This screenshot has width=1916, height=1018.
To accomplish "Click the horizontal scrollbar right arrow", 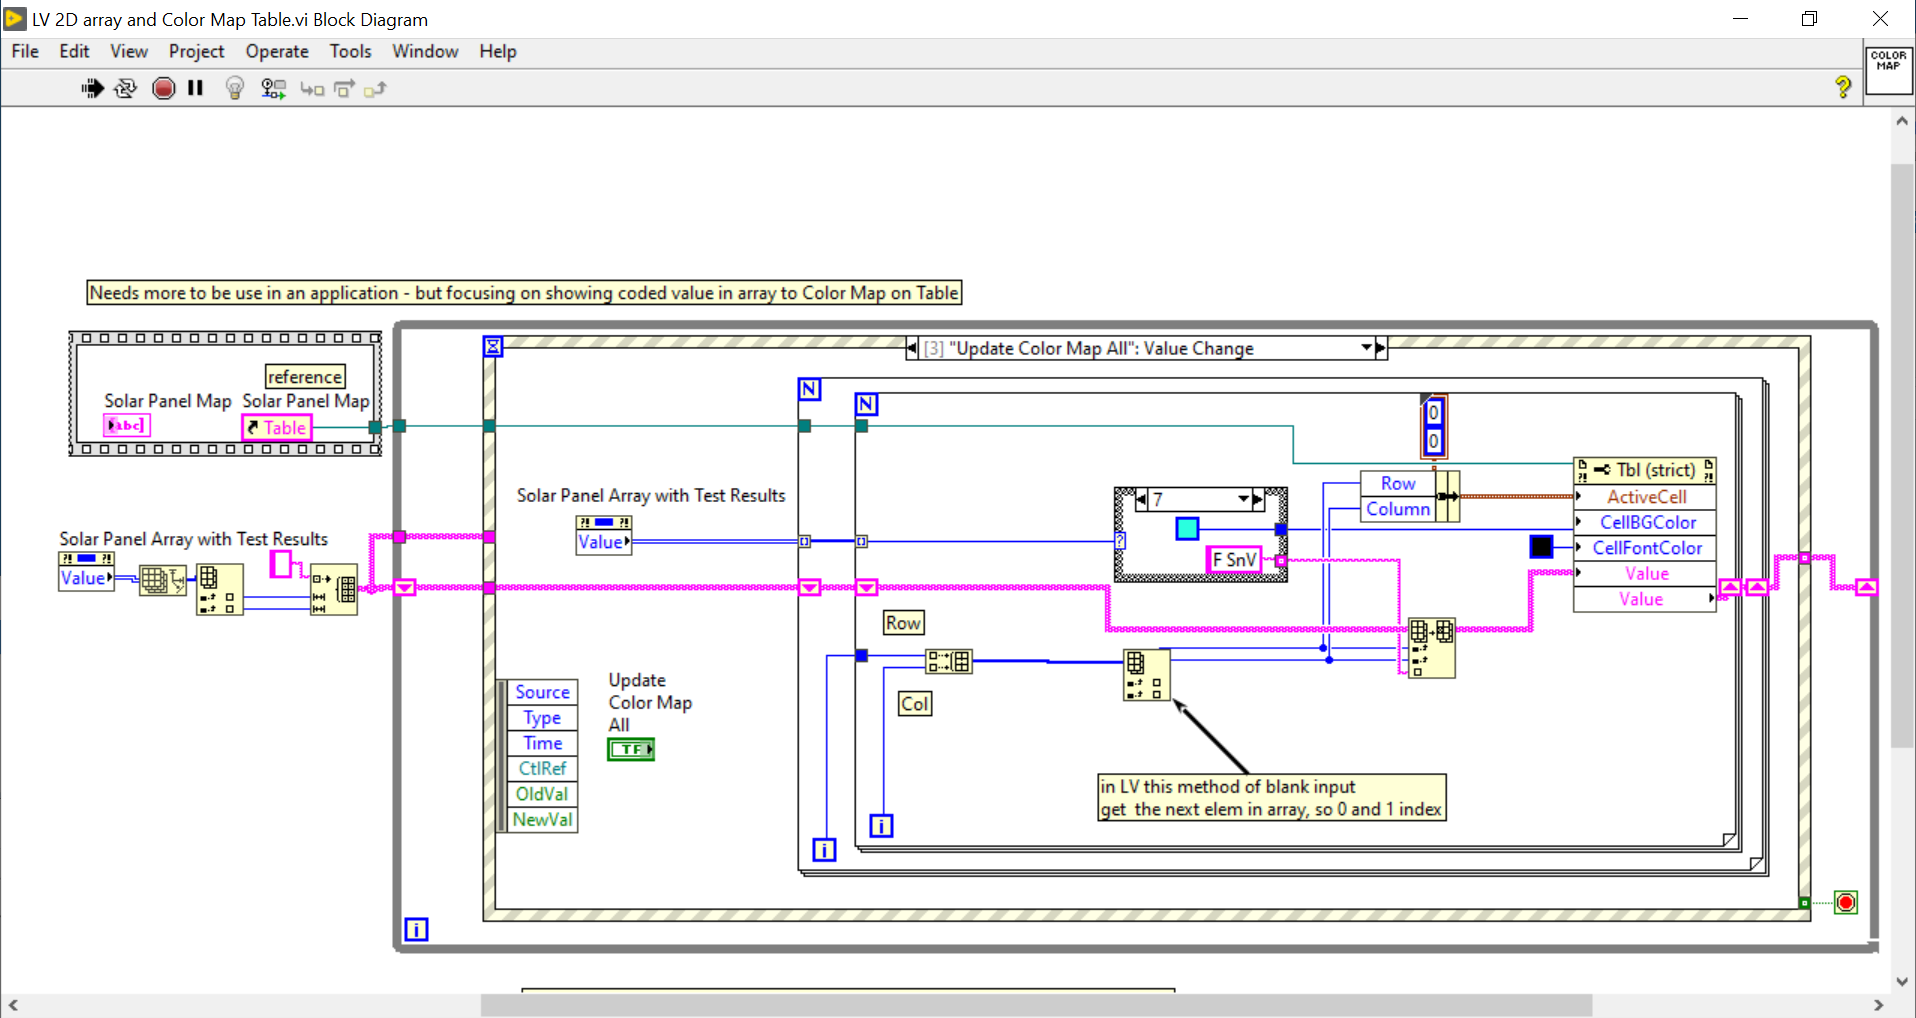I will (x=1878, y=1005).
